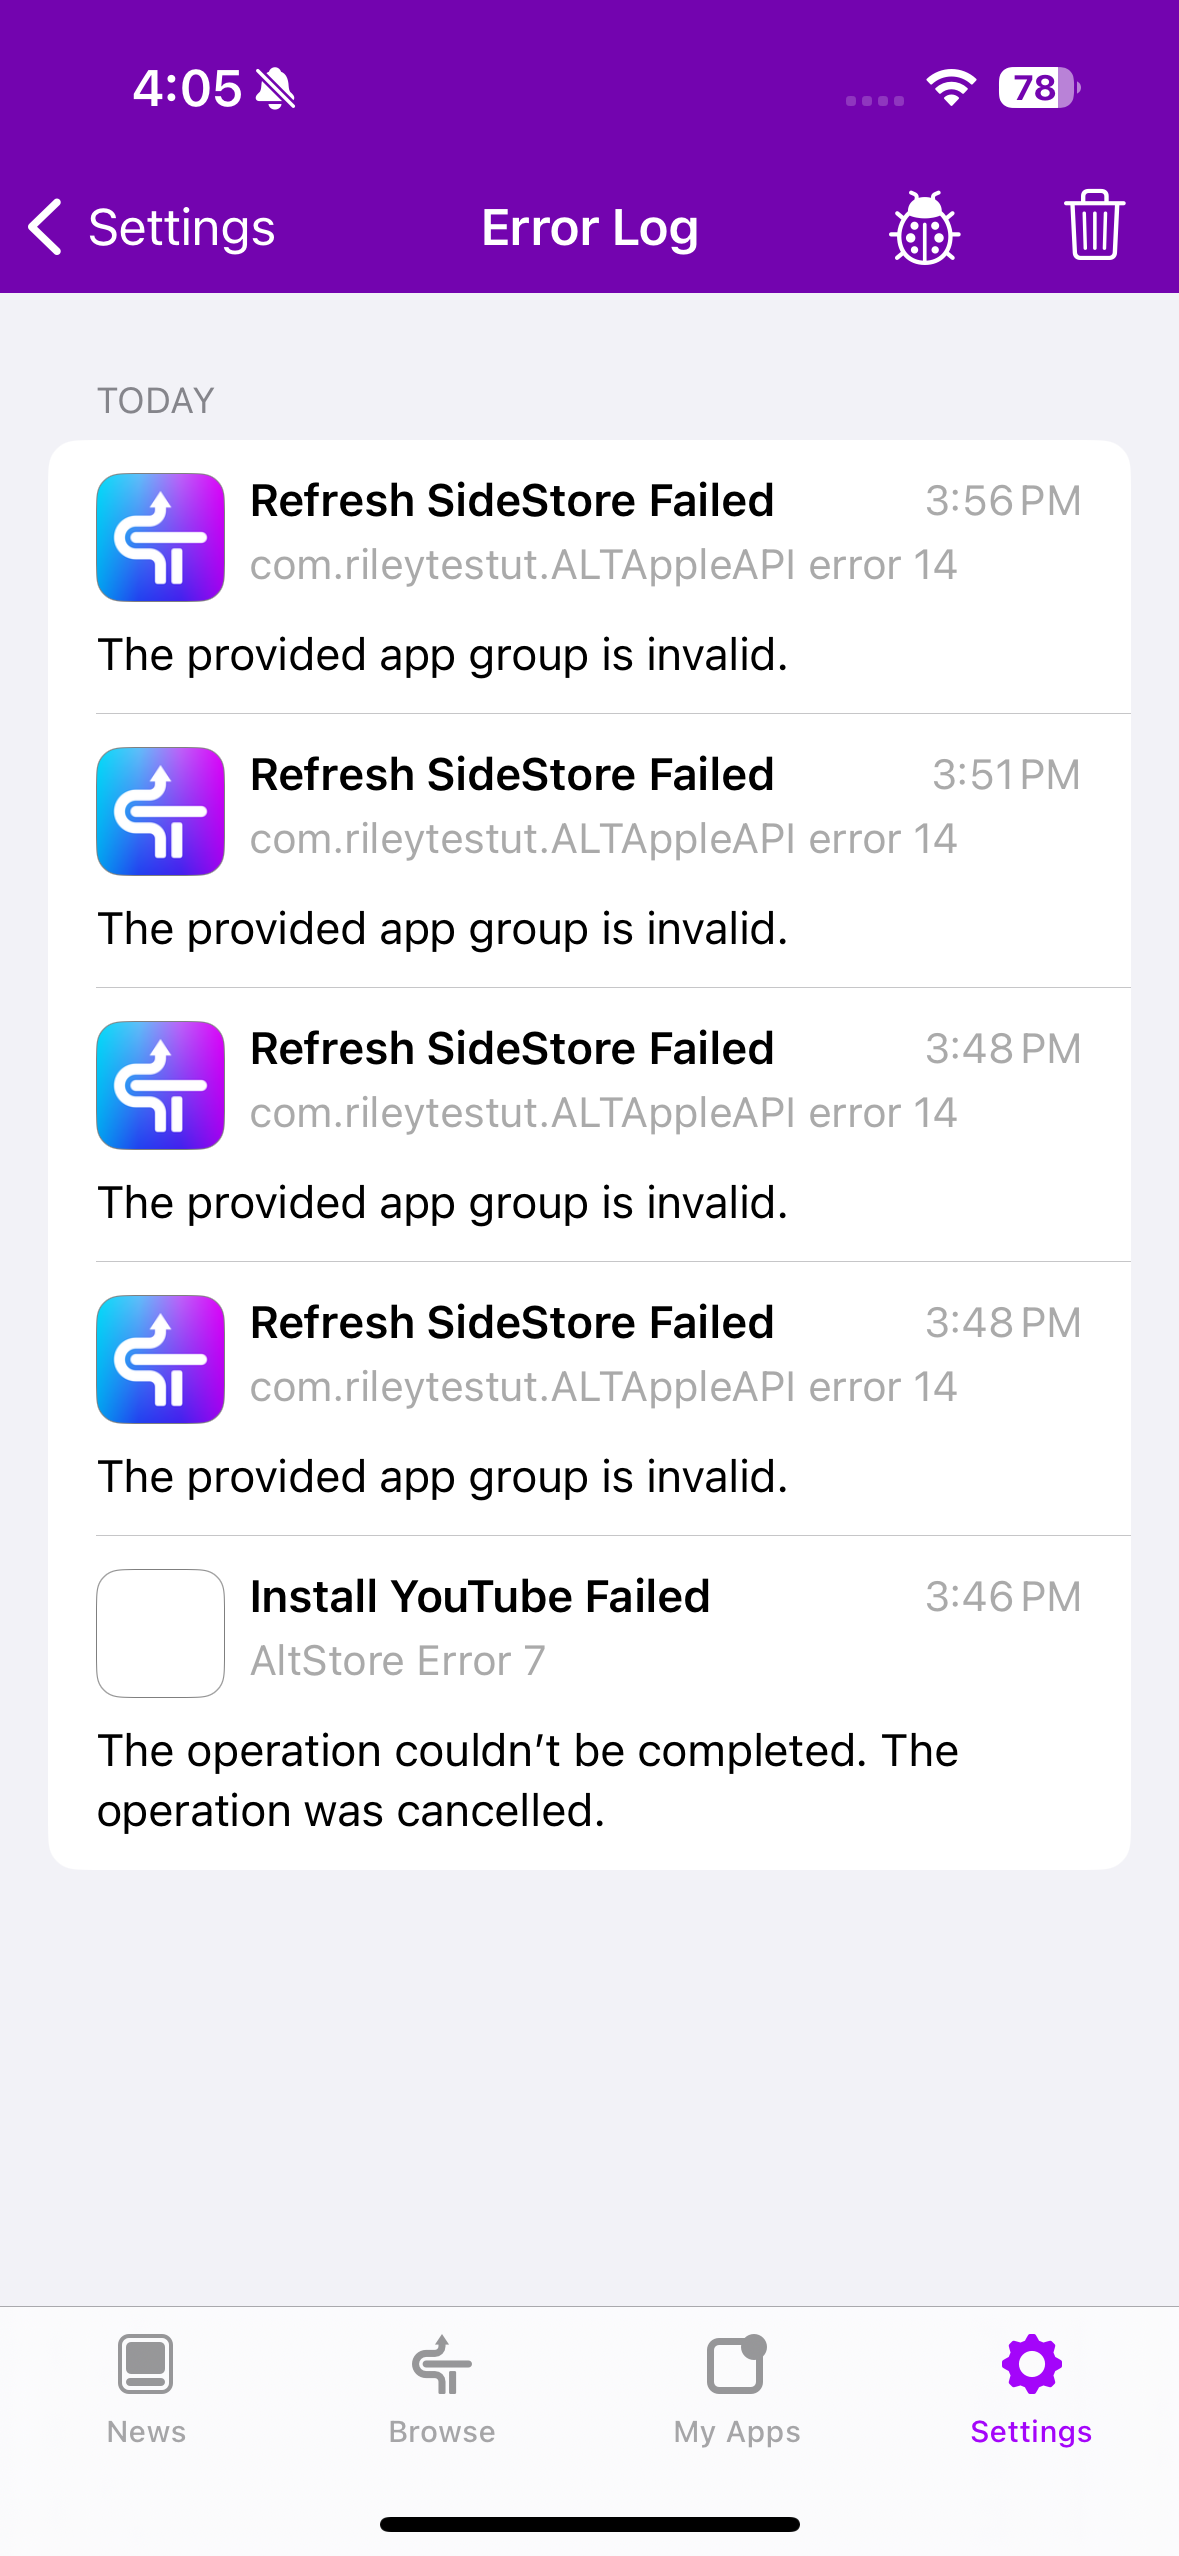Tap the SideStore icon on the 3:56 PM error
The width and height of the screenshot is (1179, 2556).
click(x=160, y=537)
